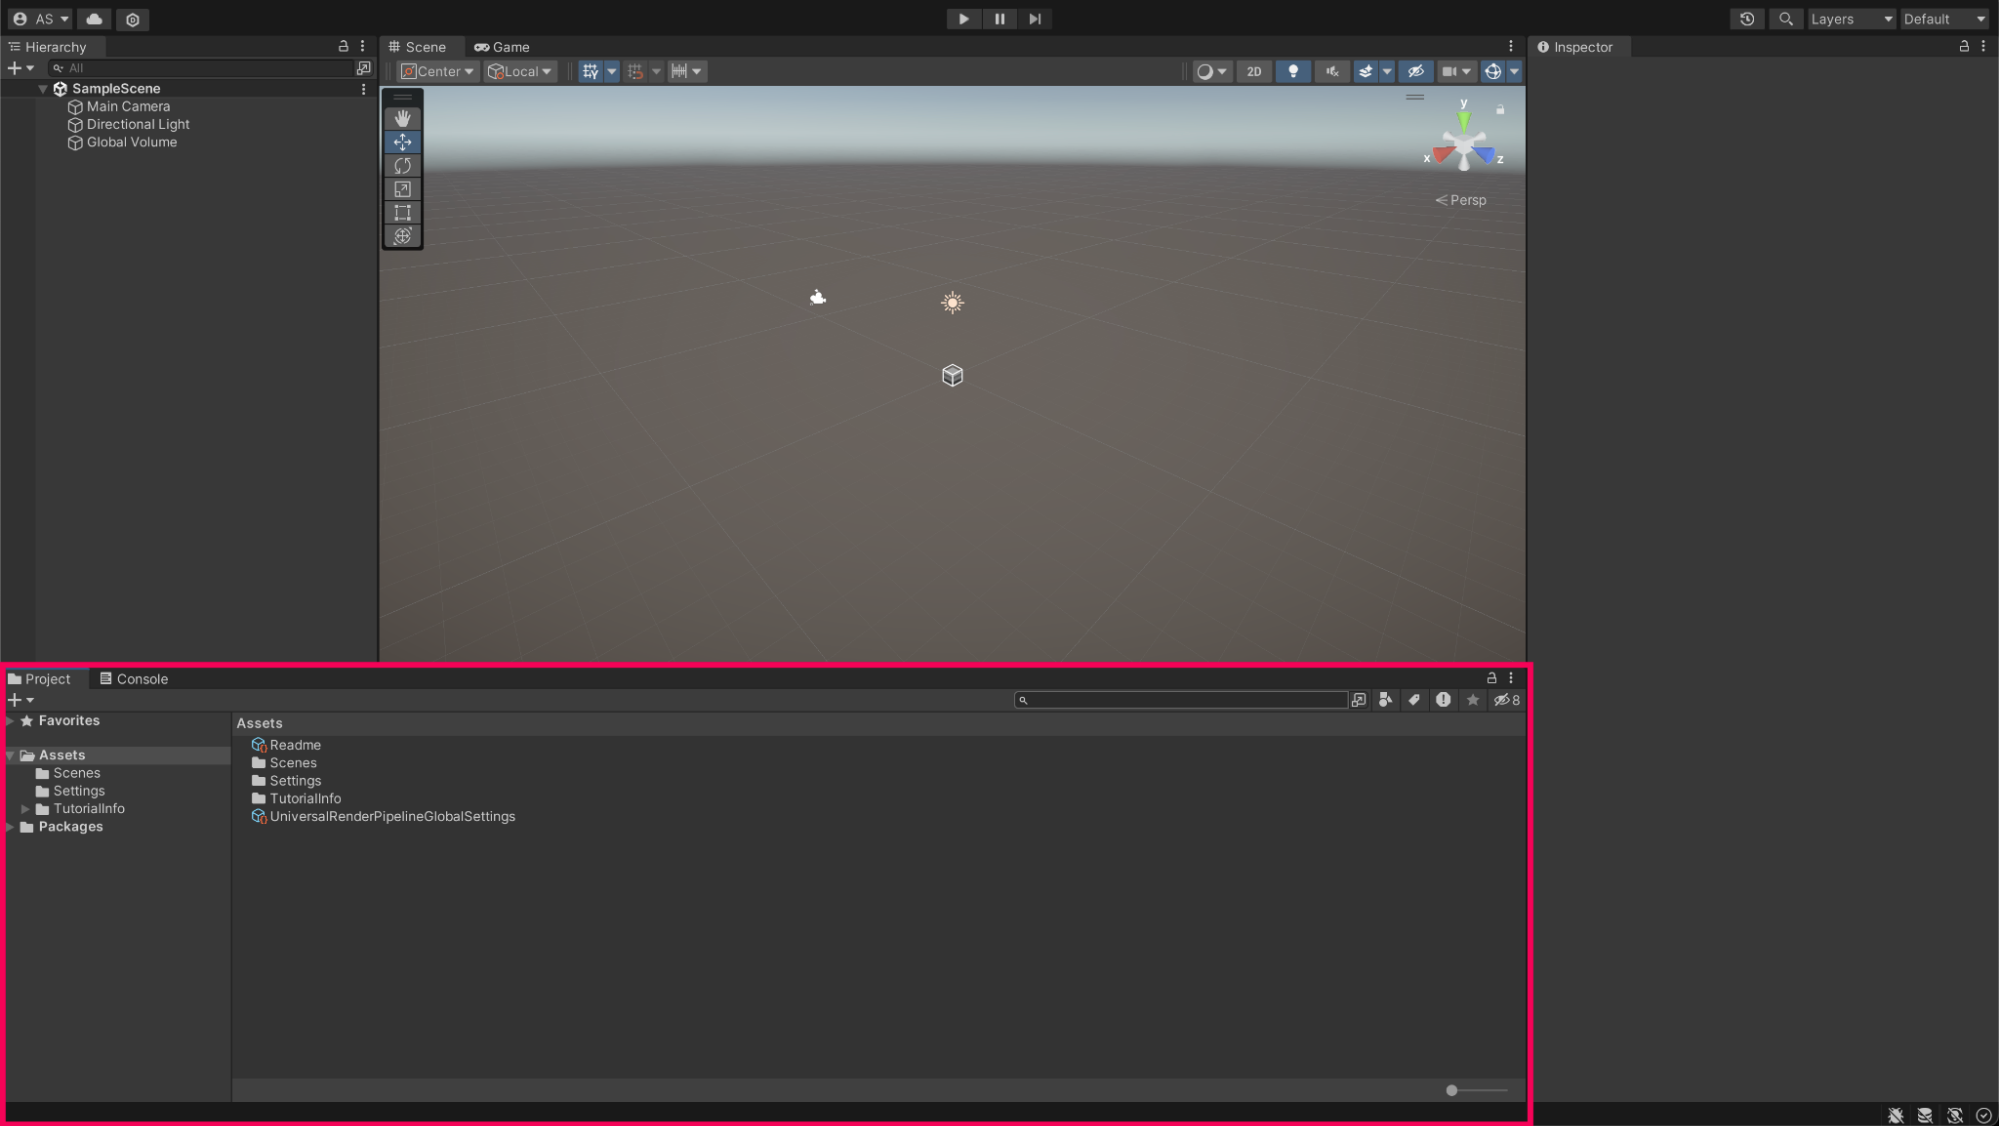
Task: Switch to the Console tab
Action: pyautogui.click(x=134, y=678)
